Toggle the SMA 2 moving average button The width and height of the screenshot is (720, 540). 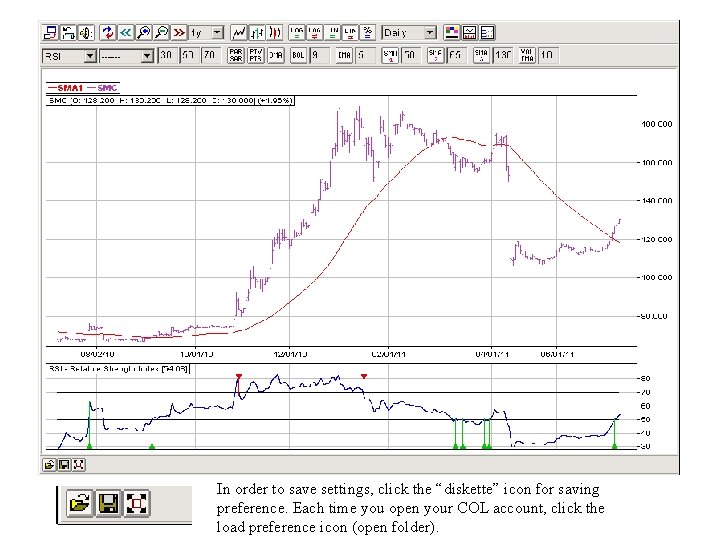click(x=435, y=55)
